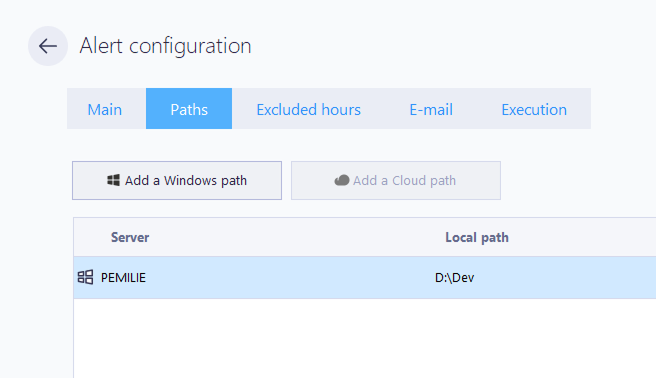
Task: Select the D:\Dev local path cell
Action: click(454, 278)
